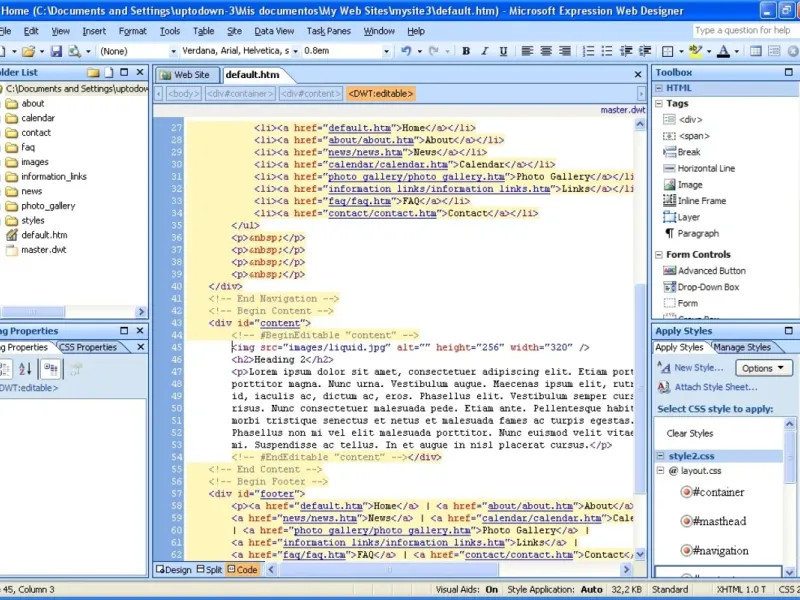800x600 pixels.
Task: Collapse the HTML section in Toolbox
Action: (x=659, y=88)
